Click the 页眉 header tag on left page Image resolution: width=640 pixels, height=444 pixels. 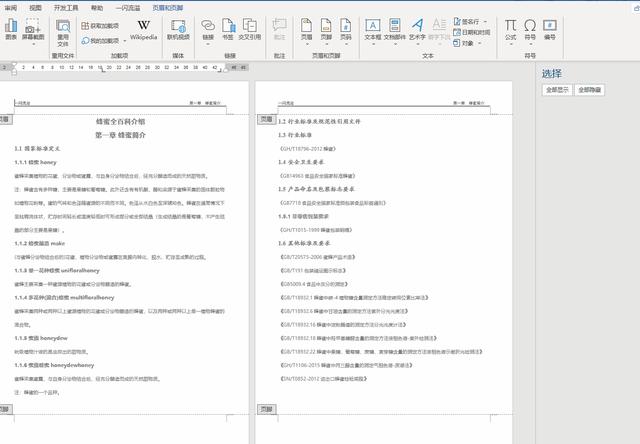(x=5, y=119)
